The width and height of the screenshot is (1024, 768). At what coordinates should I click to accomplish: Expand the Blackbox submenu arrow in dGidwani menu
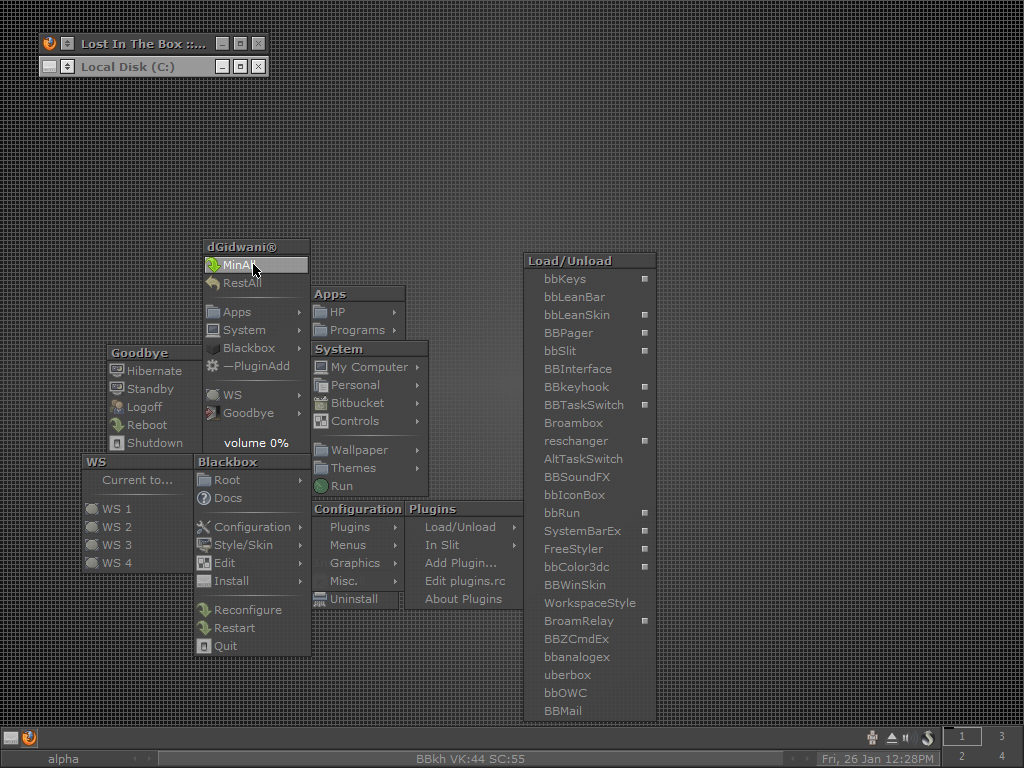click(x=300, y=348)
